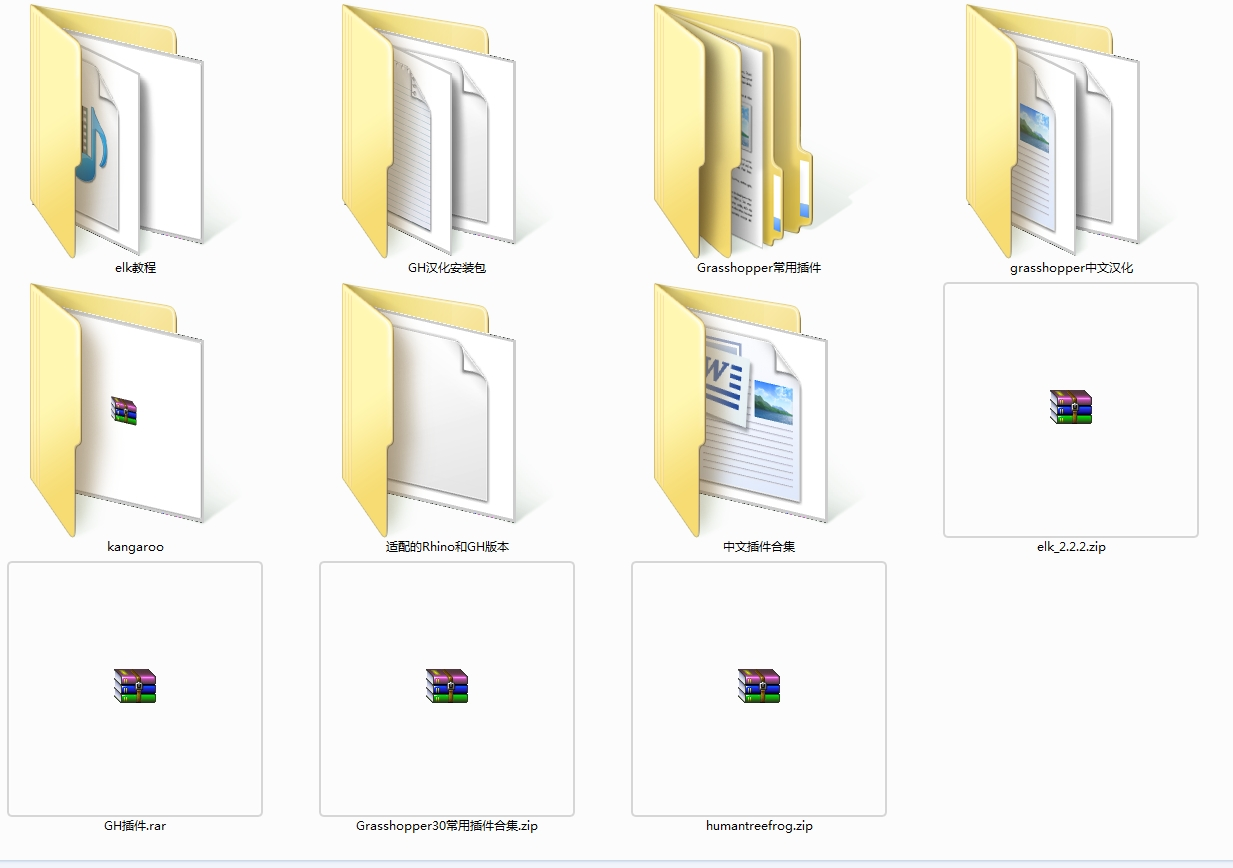Select the Grasshopper30常用插件合集.zip archive icon
The height and width of the screenshot is (868, 1233).
click(447, 687)
